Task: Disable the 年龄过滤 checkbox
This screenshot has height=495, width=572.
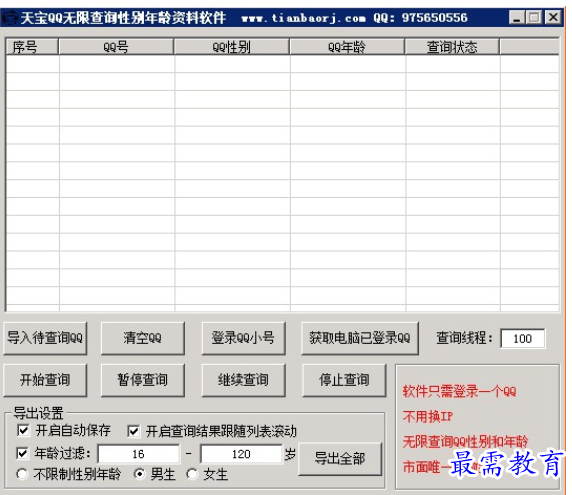Action: coord(23,453)
